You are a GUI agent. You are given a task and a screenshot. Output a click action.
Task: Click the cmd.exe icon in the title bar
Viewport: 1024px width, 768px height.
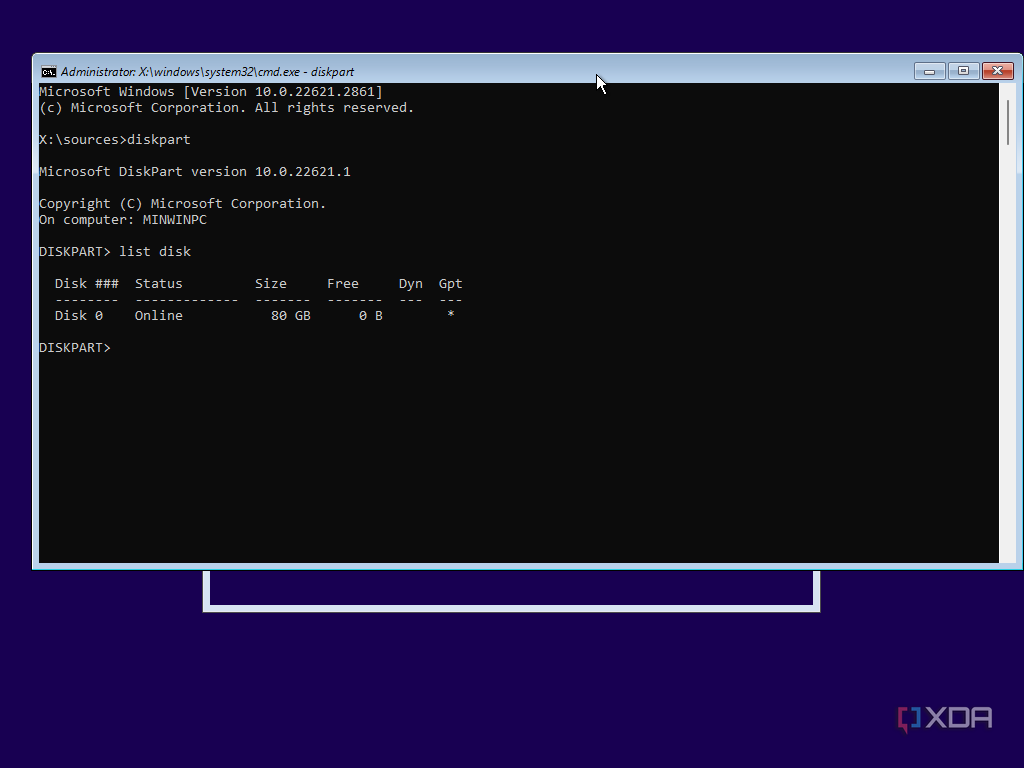49,71
